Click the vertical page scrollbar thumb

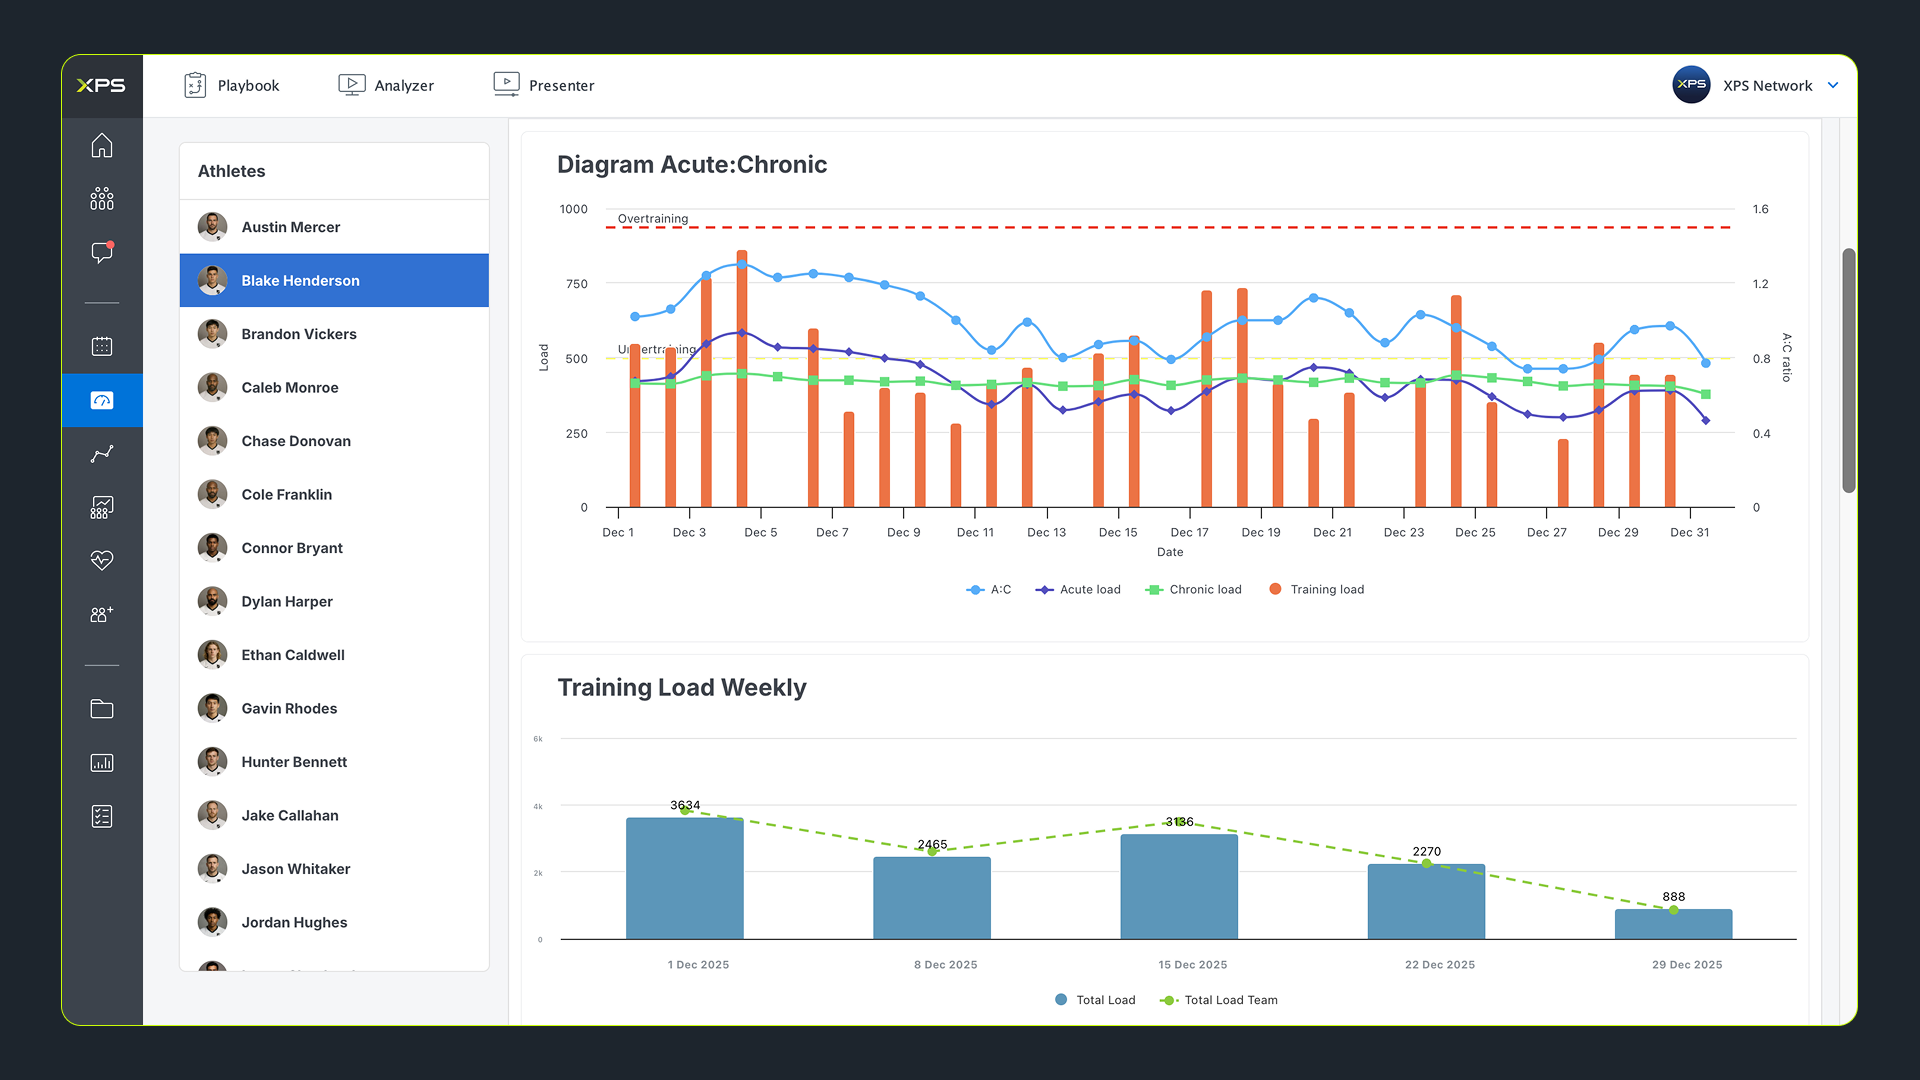[x=1849, y=370]
